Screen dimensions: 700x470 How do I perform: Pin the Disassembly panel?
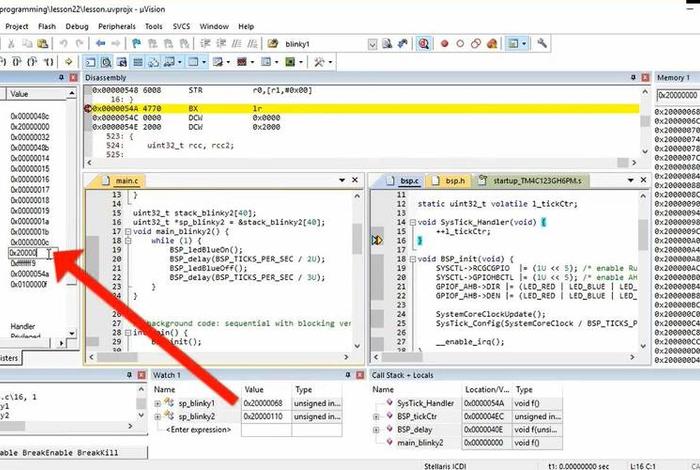point(633,77)
